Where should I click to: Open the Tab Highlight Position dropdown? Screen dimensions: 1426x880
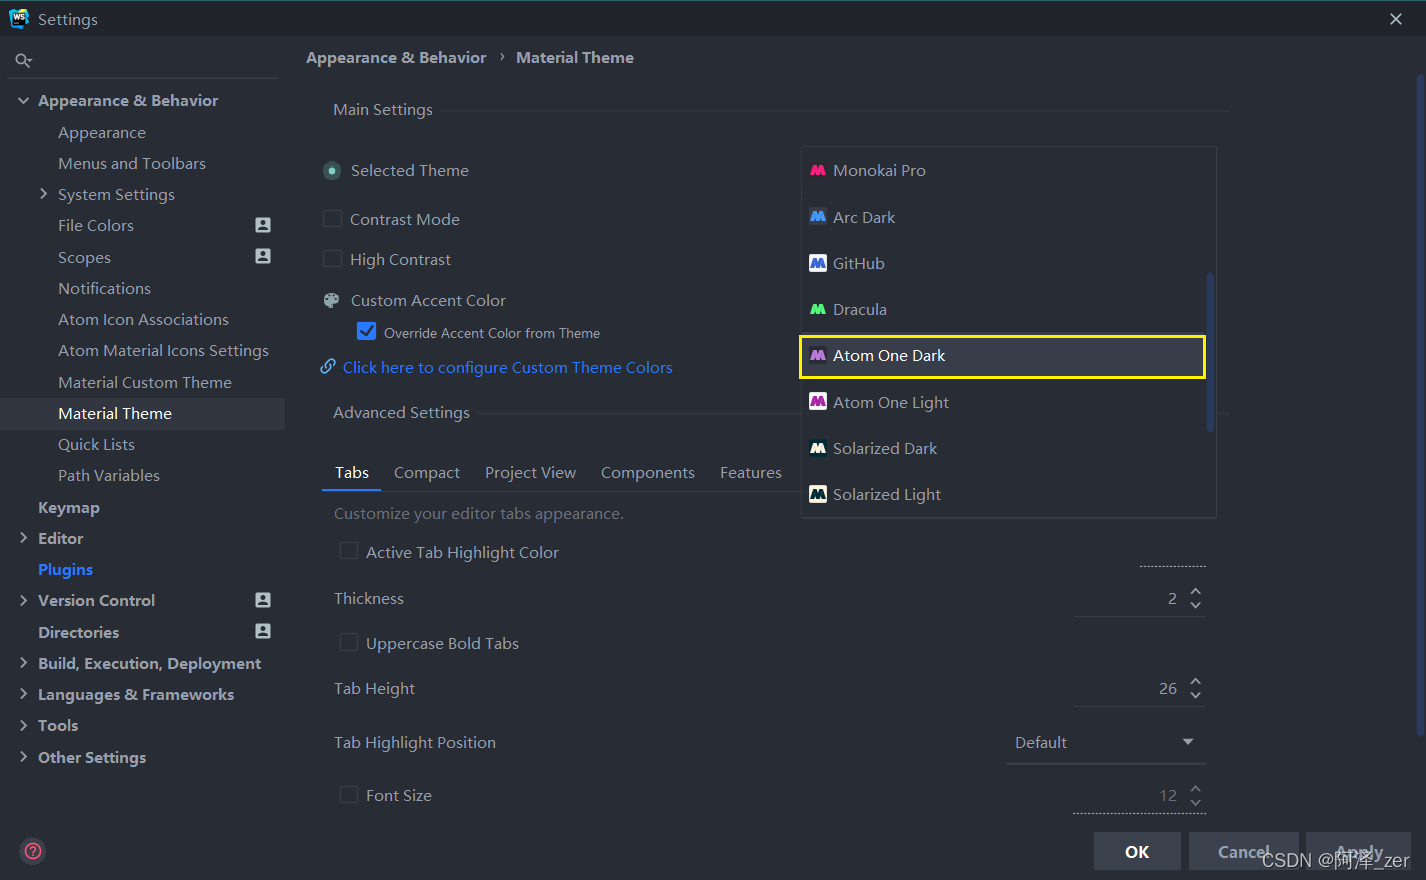pos(1106,742)
